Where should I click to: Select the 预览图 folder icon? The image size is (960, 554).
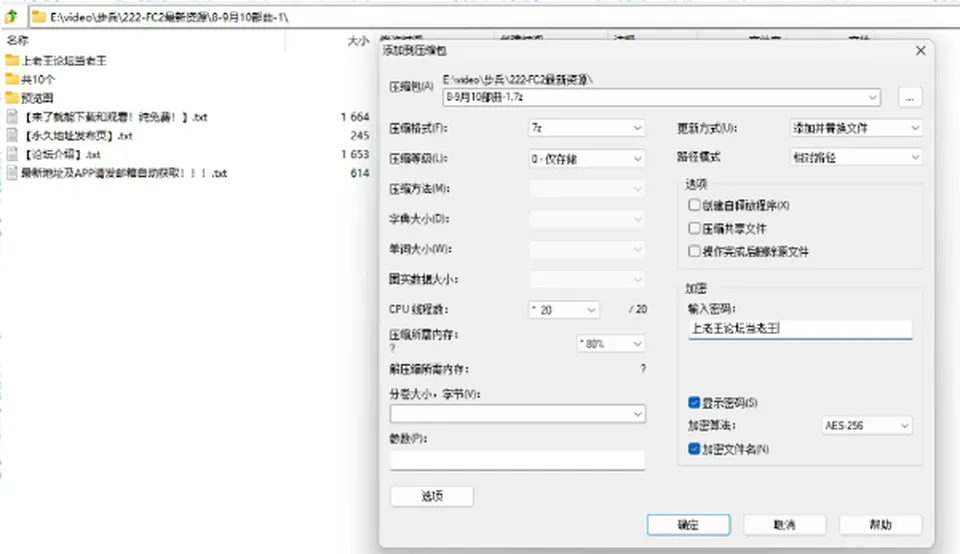click(12, 97)
